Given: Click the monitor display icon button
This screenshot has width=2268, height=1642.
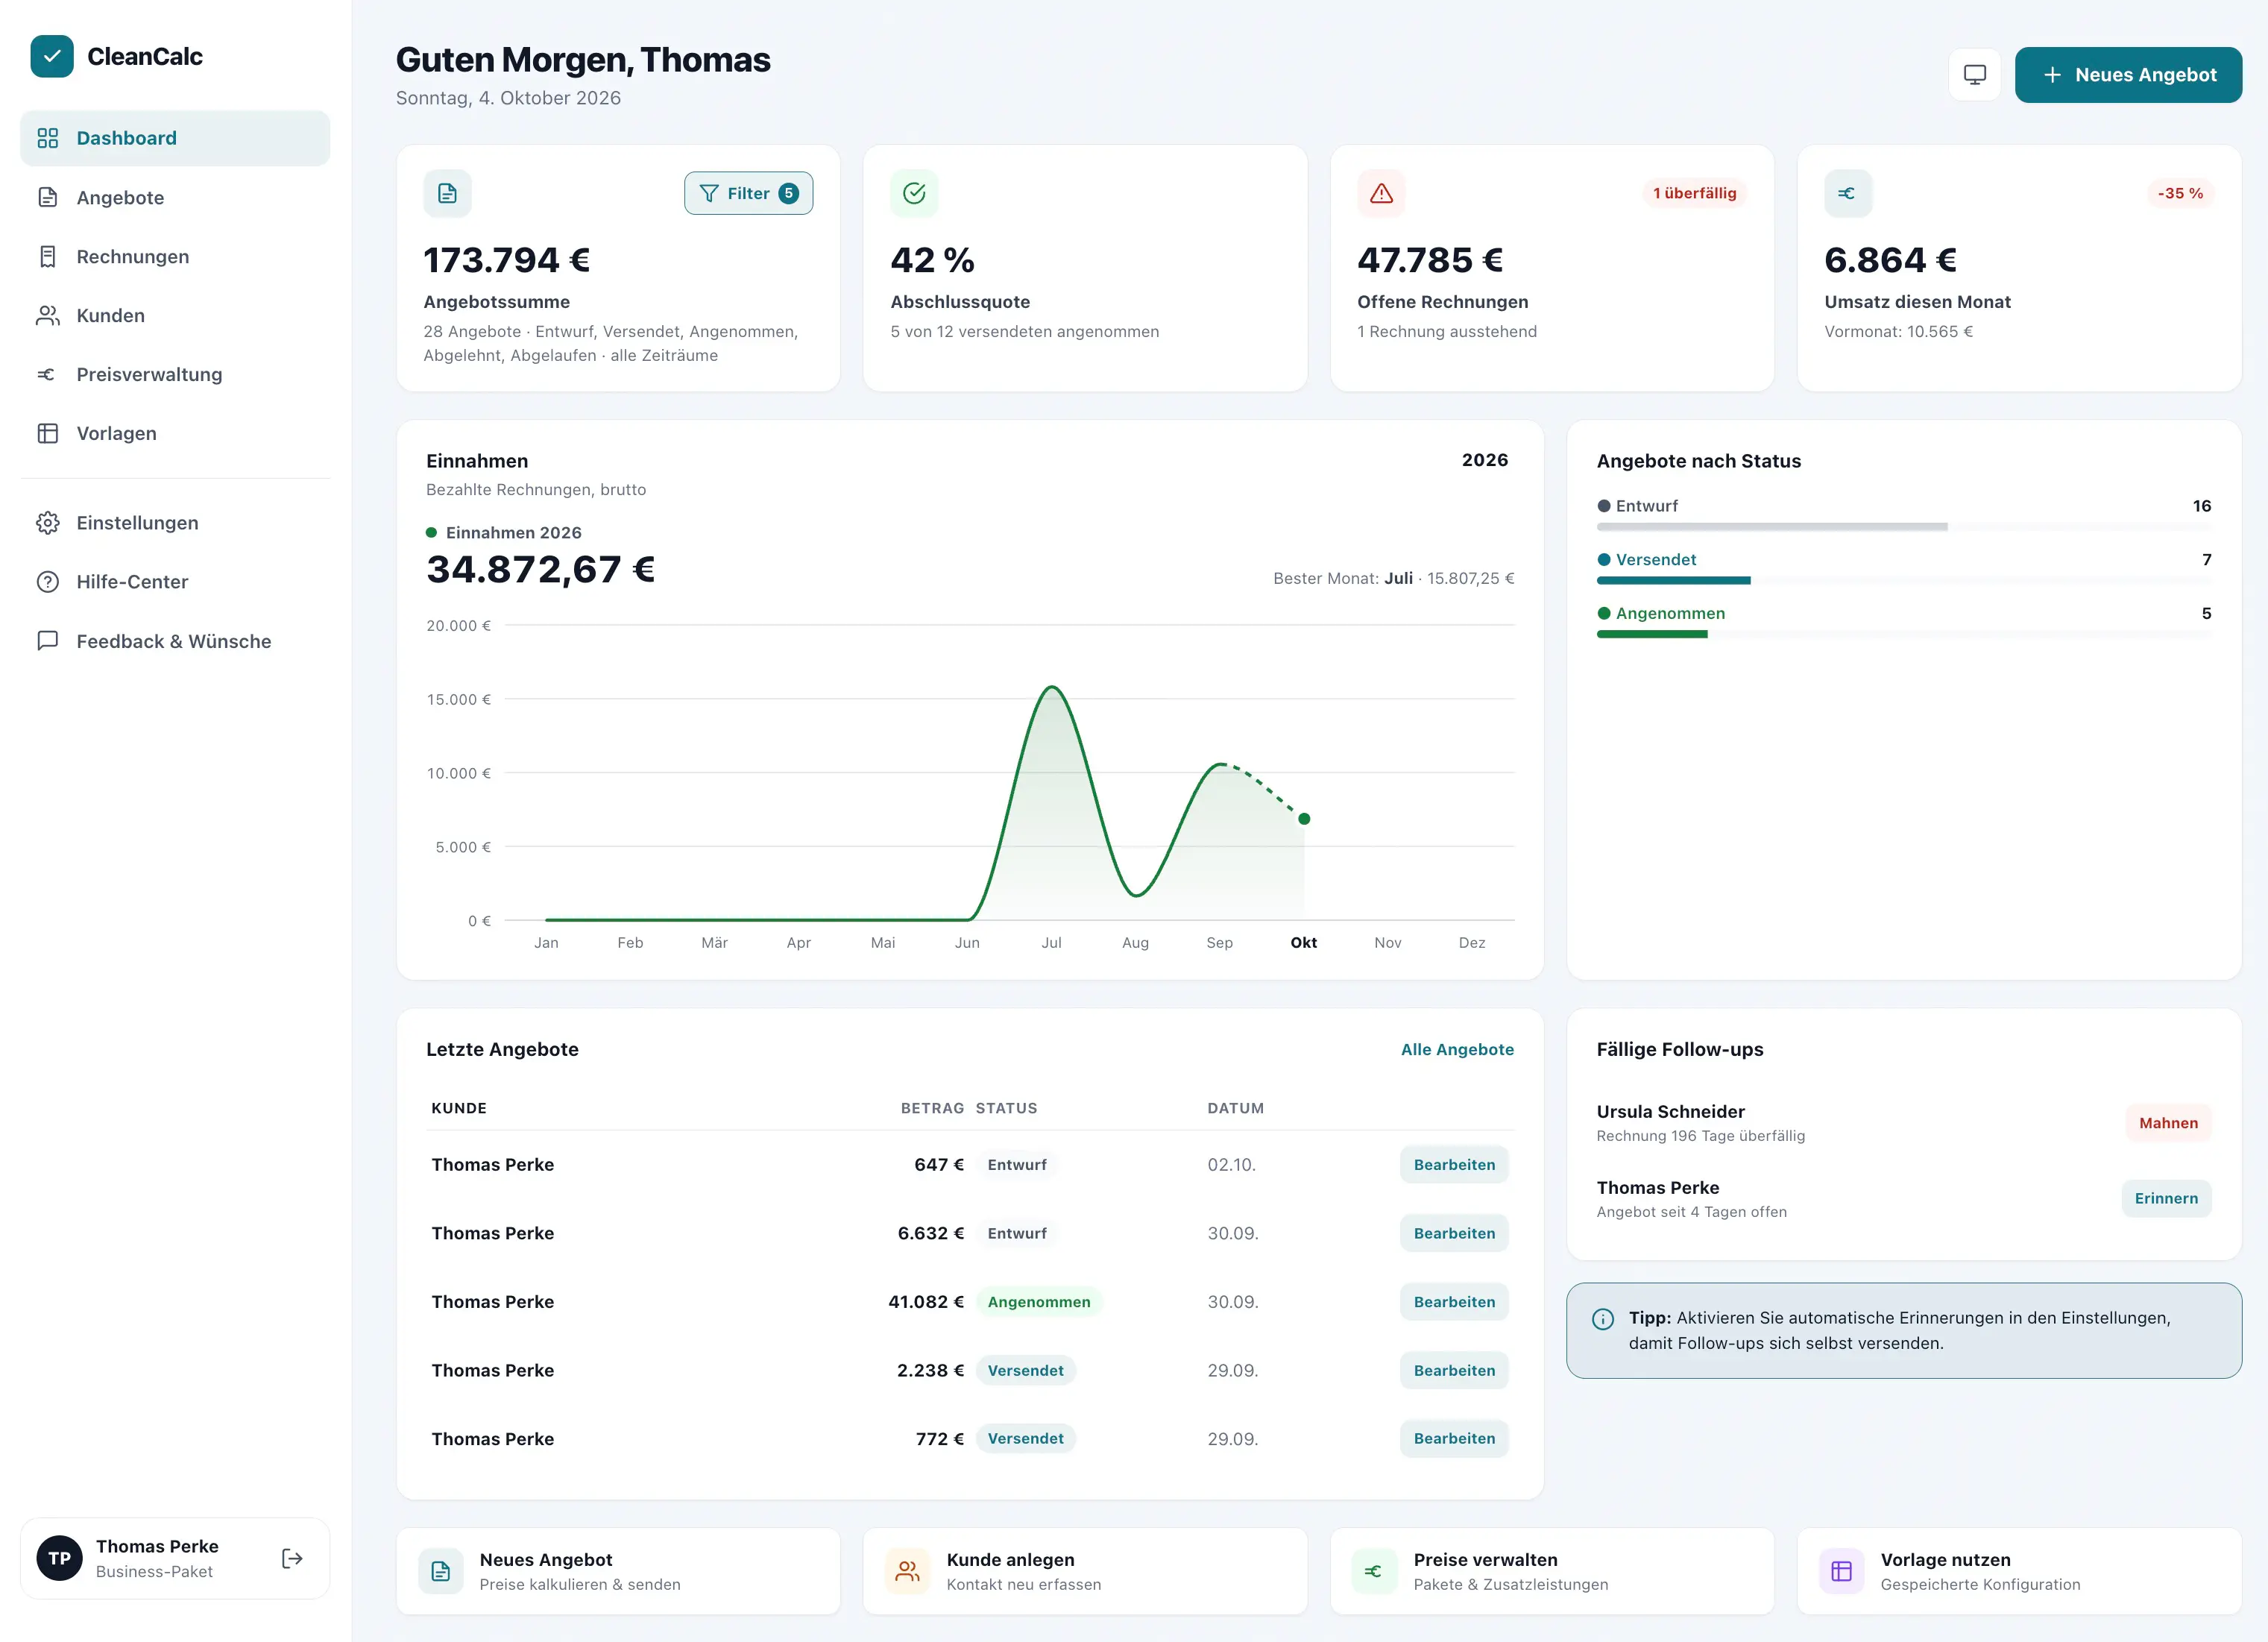Looking at the screenshot, I should [x=1974, y=75].
